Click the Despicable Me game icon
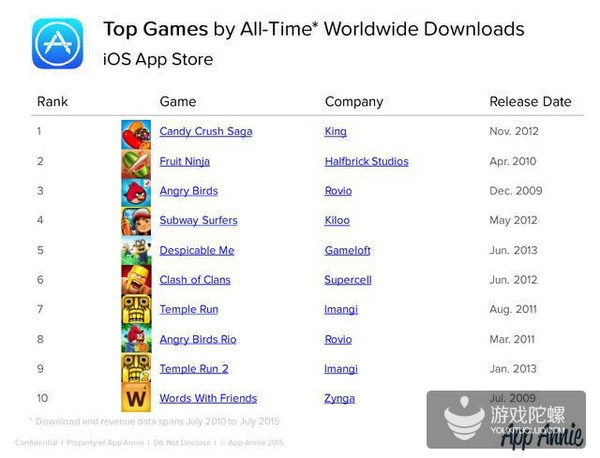 136,251
